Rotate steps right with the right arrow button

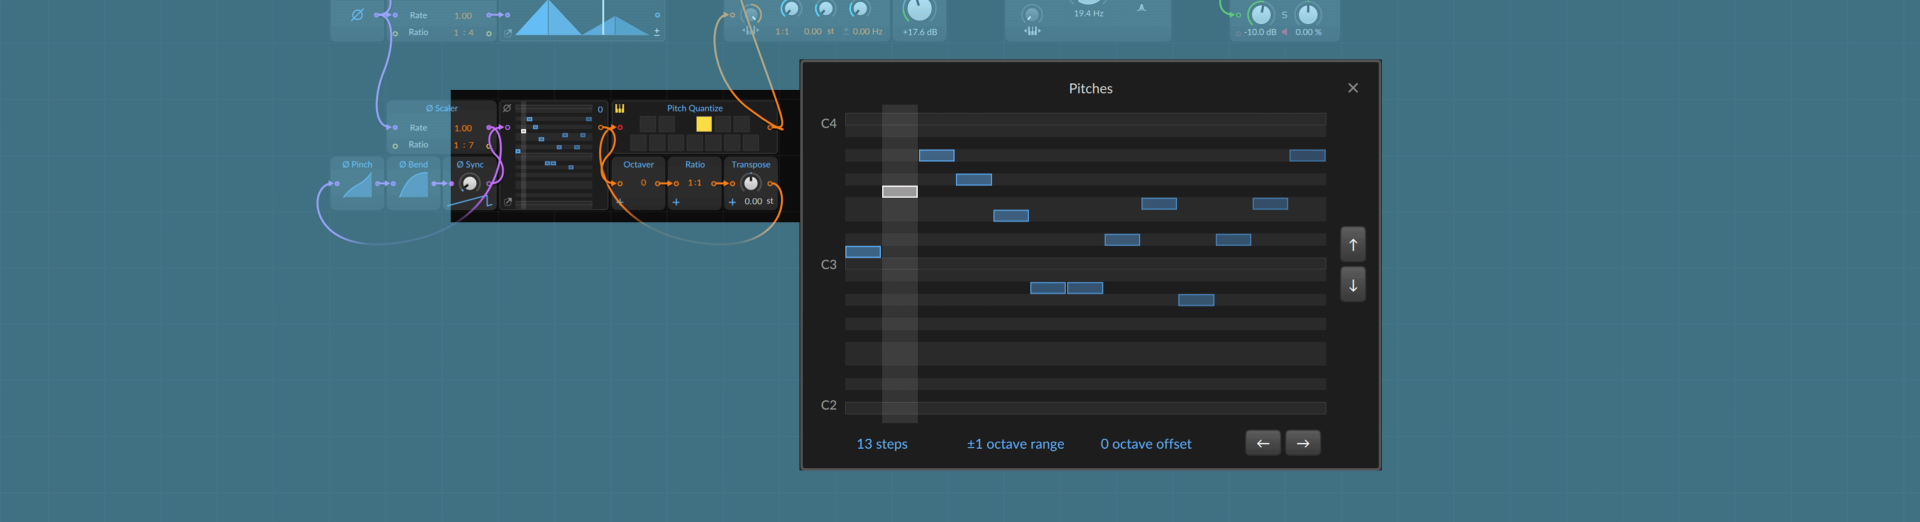(x=1303, y=443)
